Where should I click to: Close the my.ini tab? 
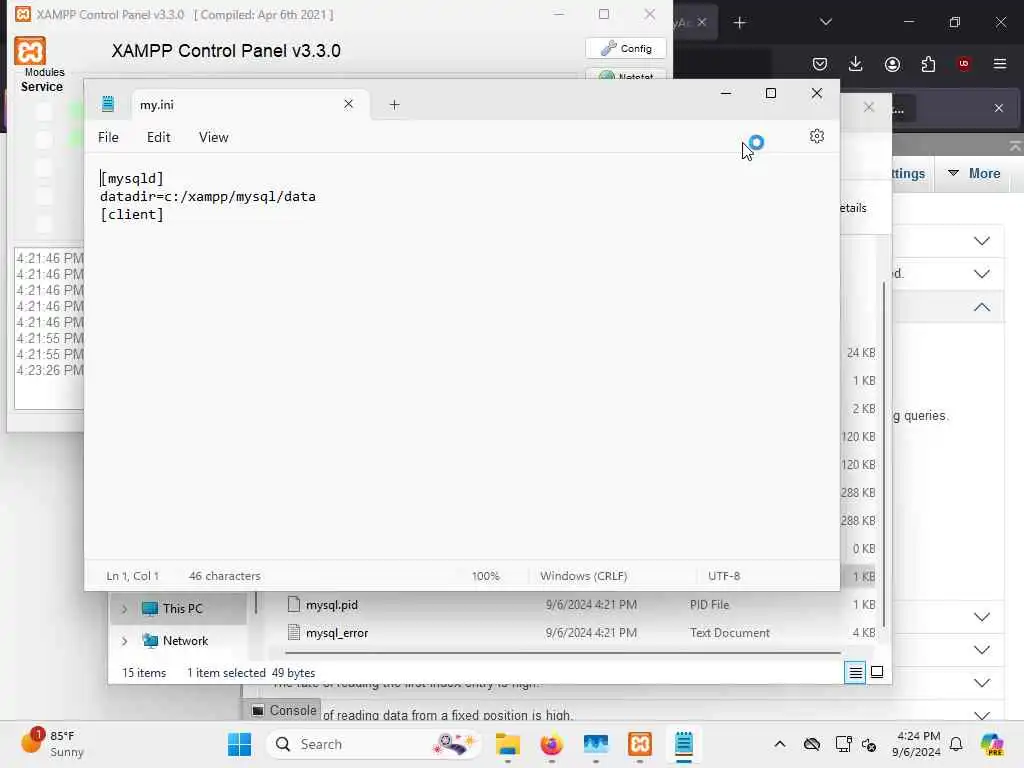[x=348, y=104]
